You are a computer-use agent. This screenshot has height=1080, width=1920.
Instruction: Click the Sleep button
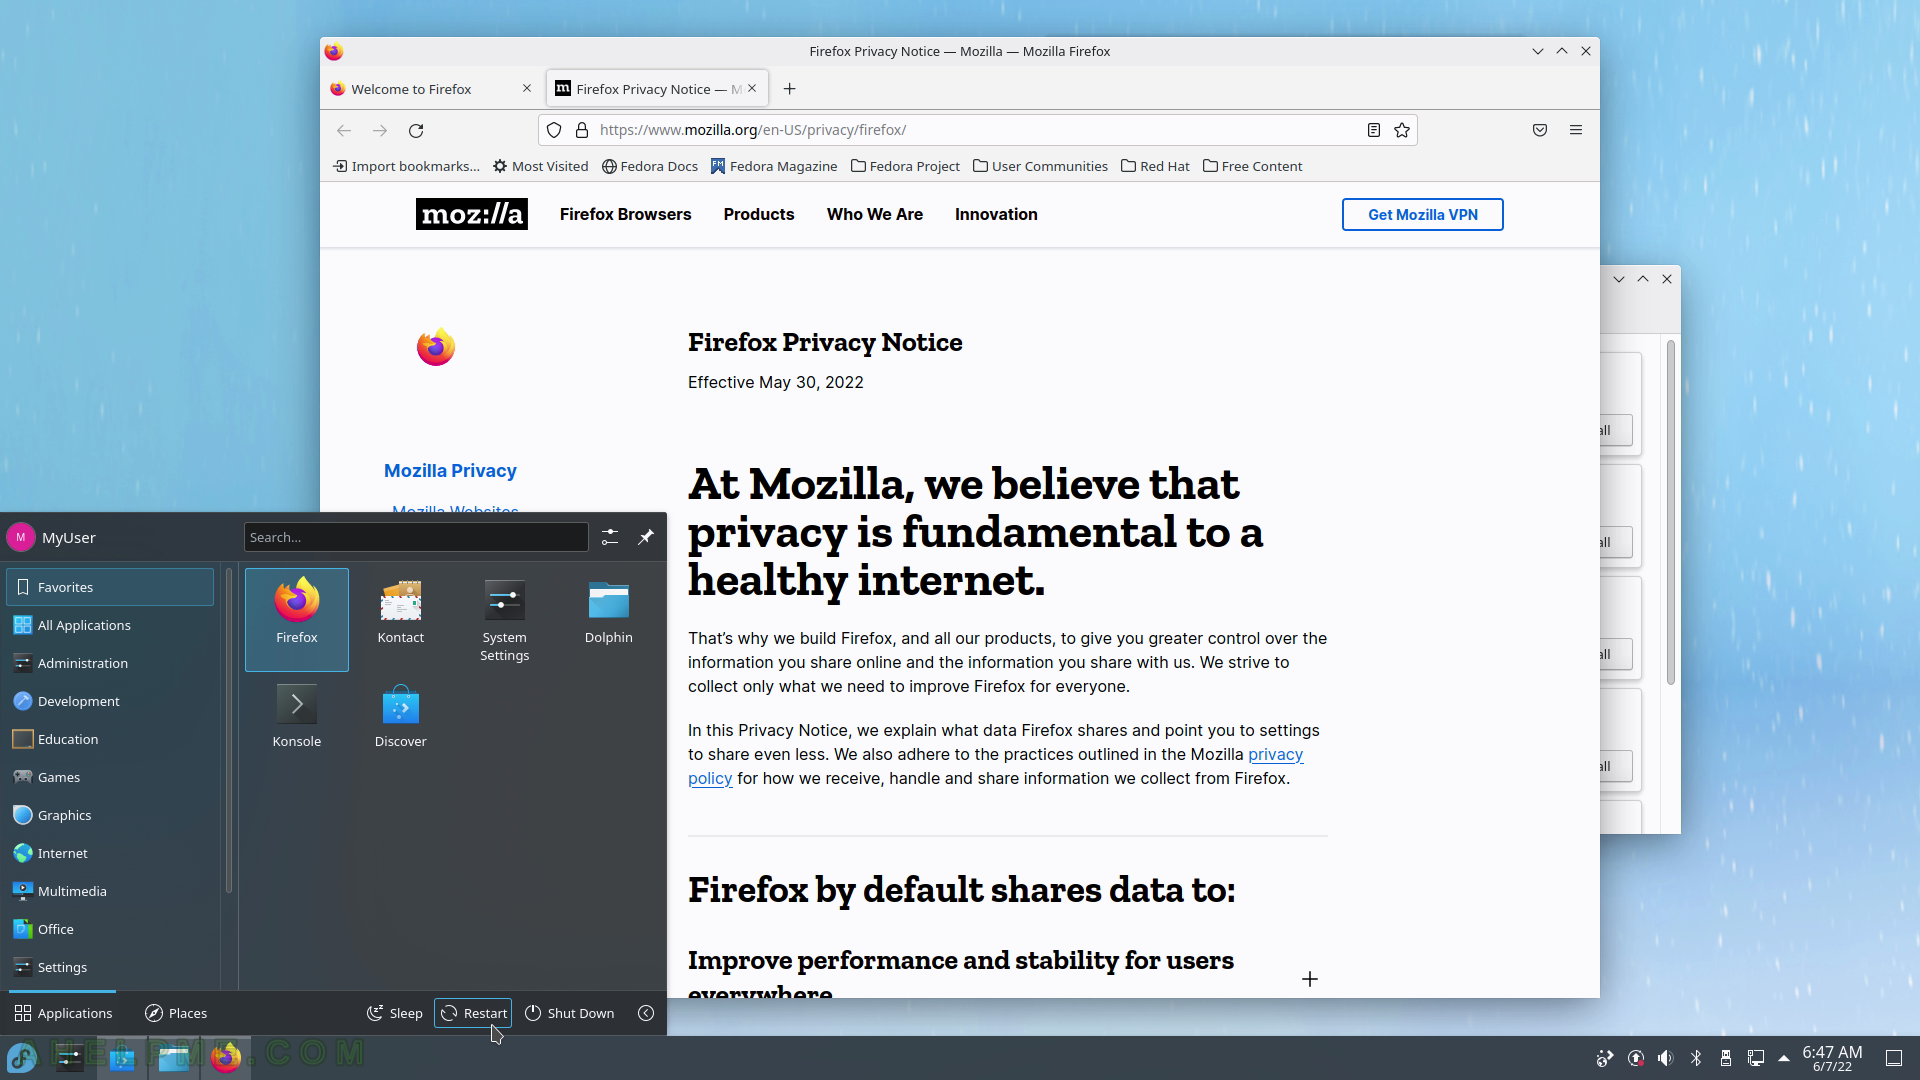pyautogui.click(x=395, y=1013)
